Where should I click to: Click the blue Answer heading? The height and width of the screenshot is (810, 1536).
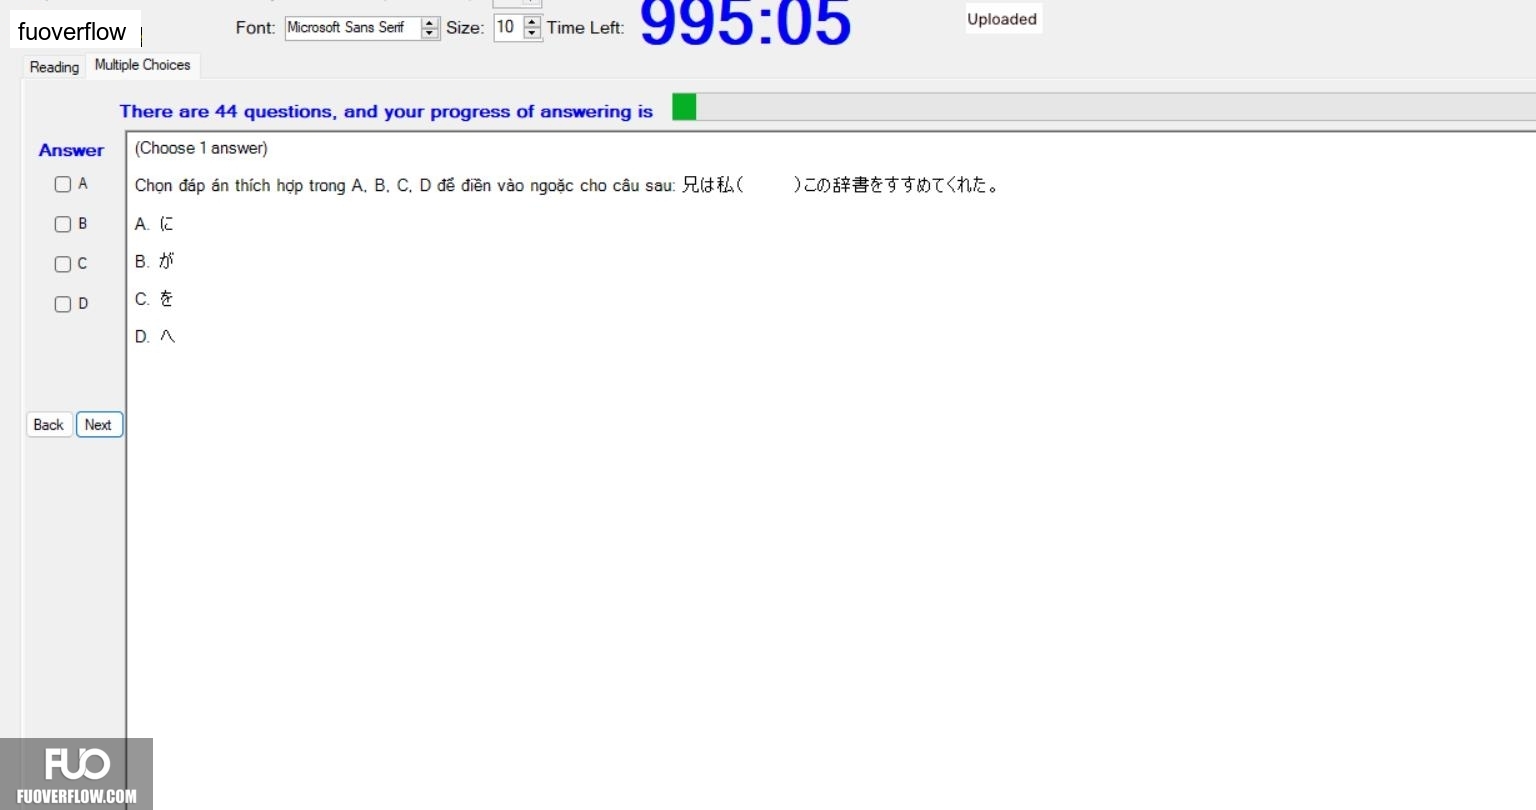pyautogui.click(x=71, y=150)
